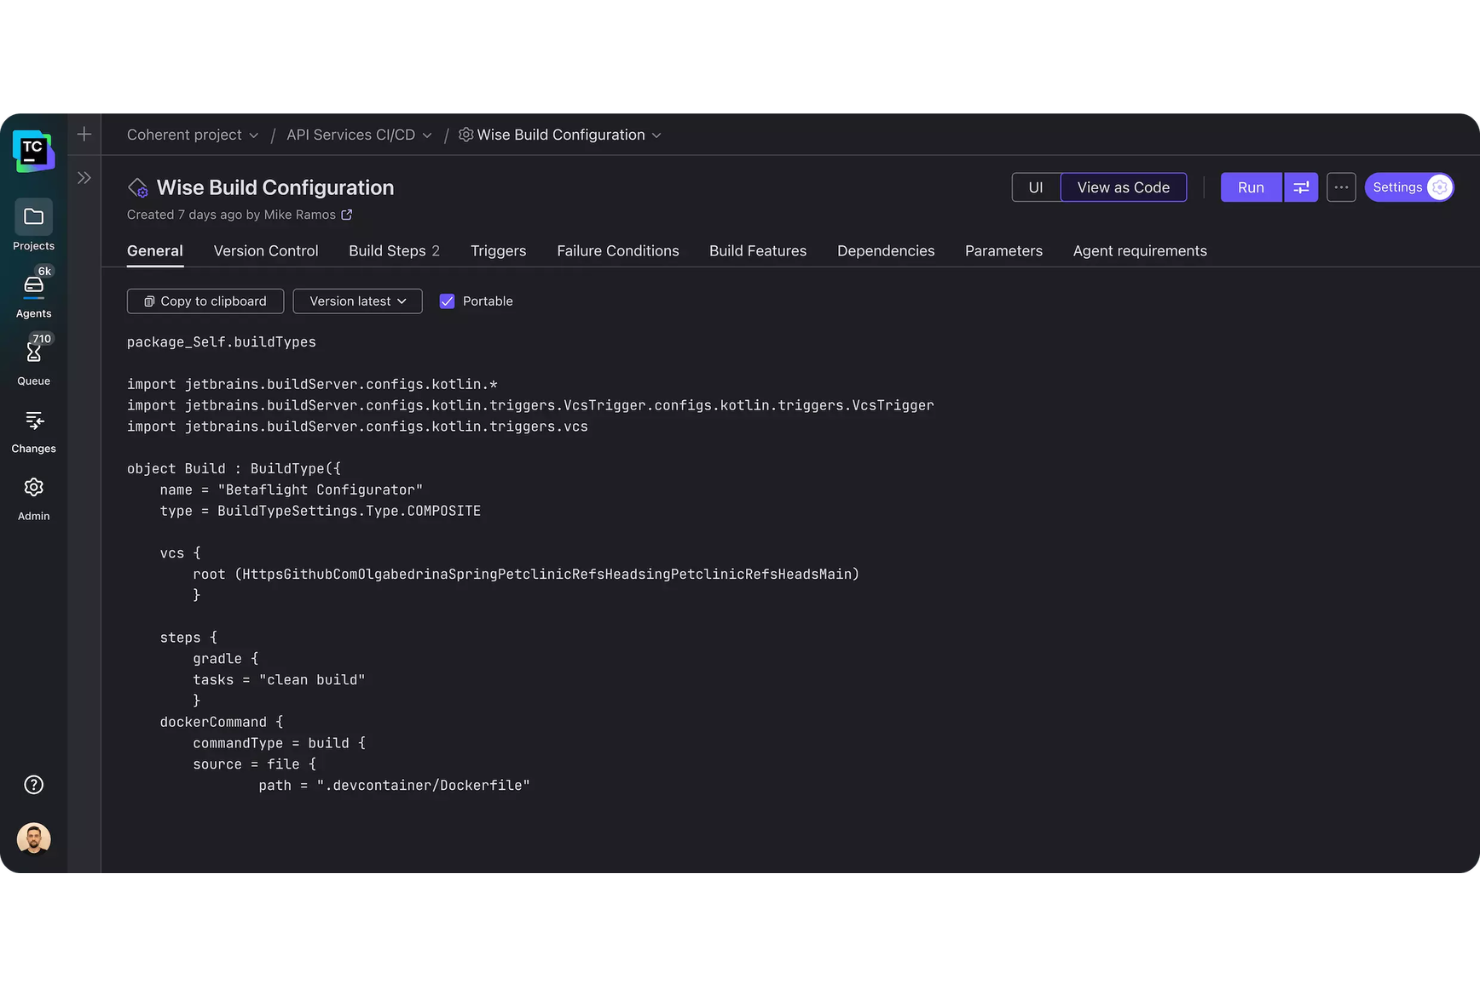
Task: Keep View as Code mode selected
Action: point(1123,187)
